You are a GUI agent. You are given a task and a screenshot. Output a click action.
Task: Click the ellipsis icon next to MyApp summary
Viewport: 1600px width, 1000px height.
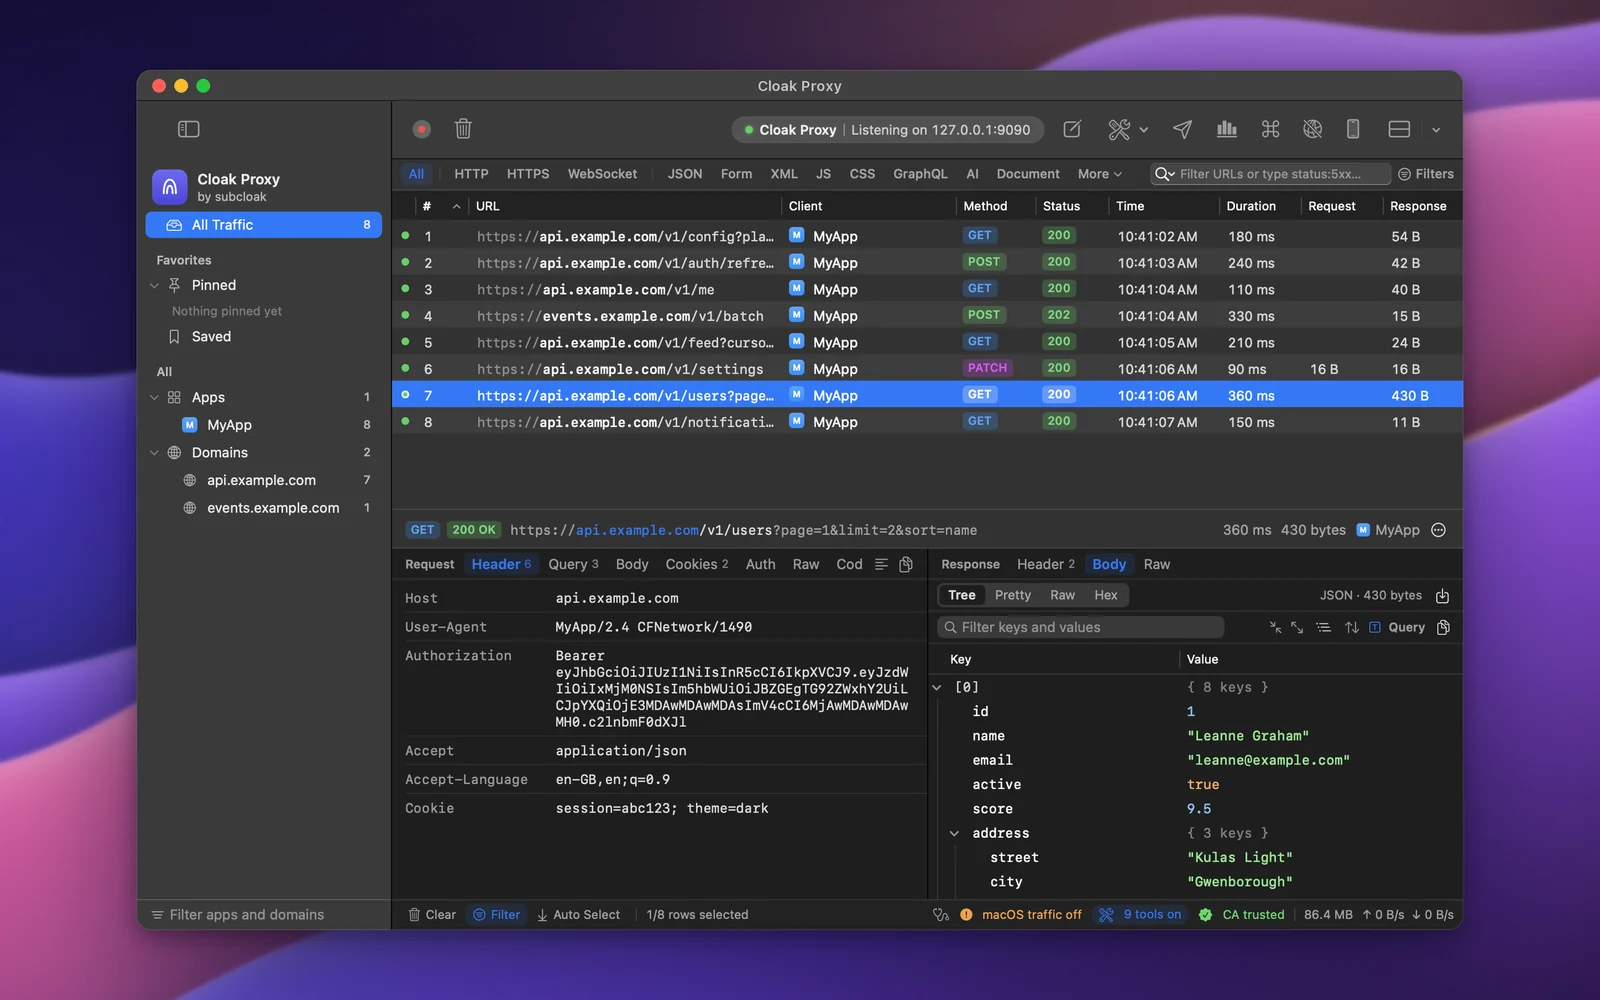pyautogui.click(x=1439, y=530)
